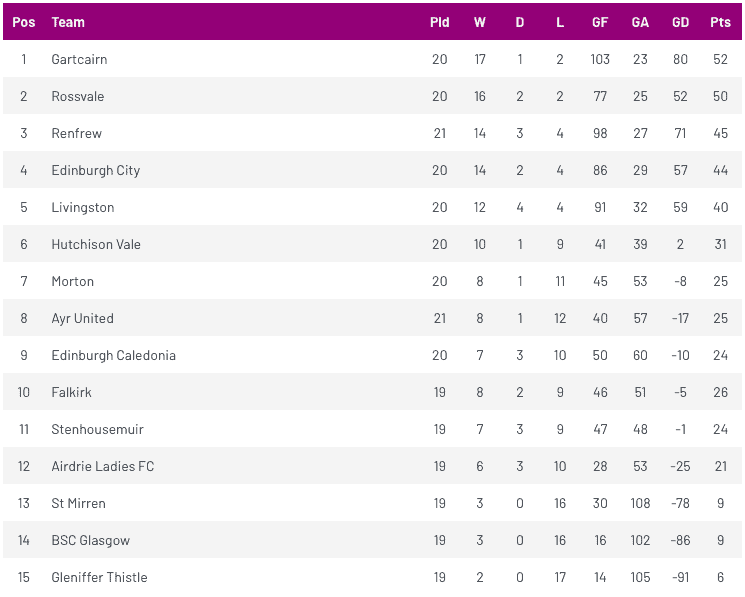Click the Falkirk team name
745x597 pixels.
tap(72, 392)
